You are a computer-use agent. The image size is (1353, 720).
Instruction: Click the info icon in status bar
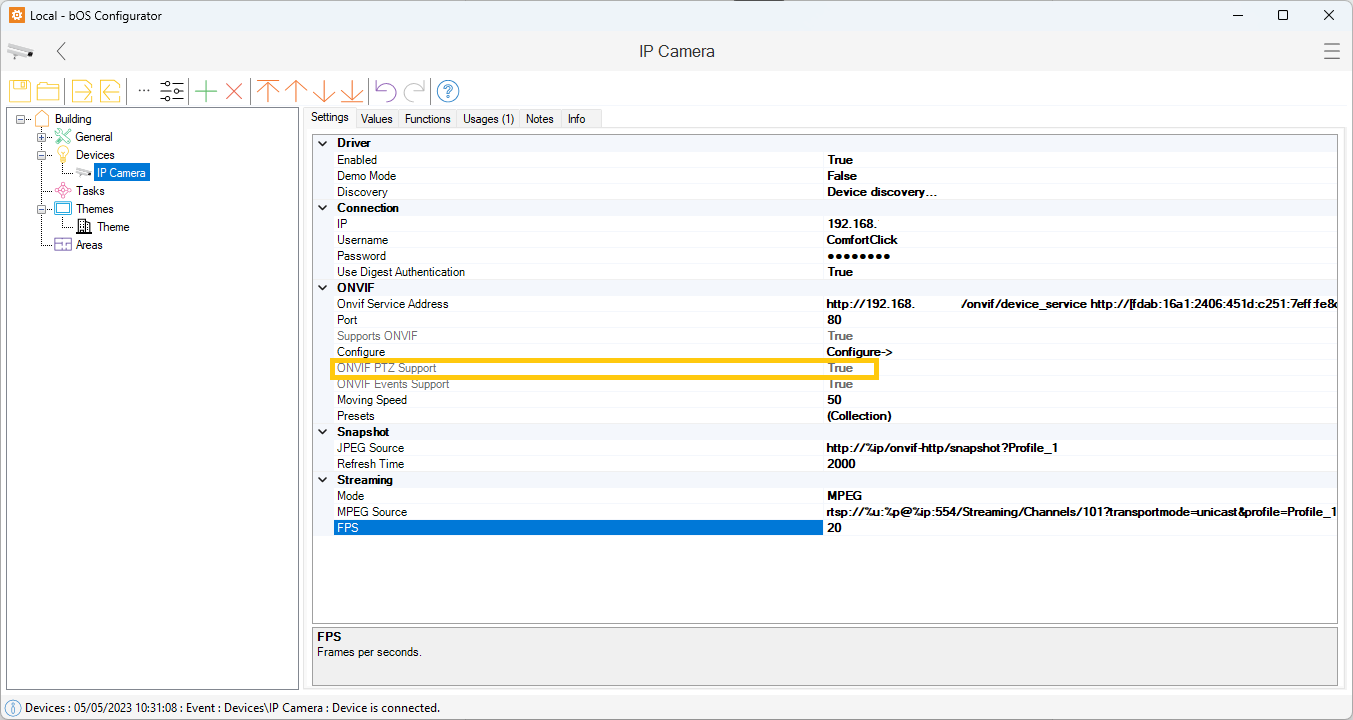click(14, 707)
